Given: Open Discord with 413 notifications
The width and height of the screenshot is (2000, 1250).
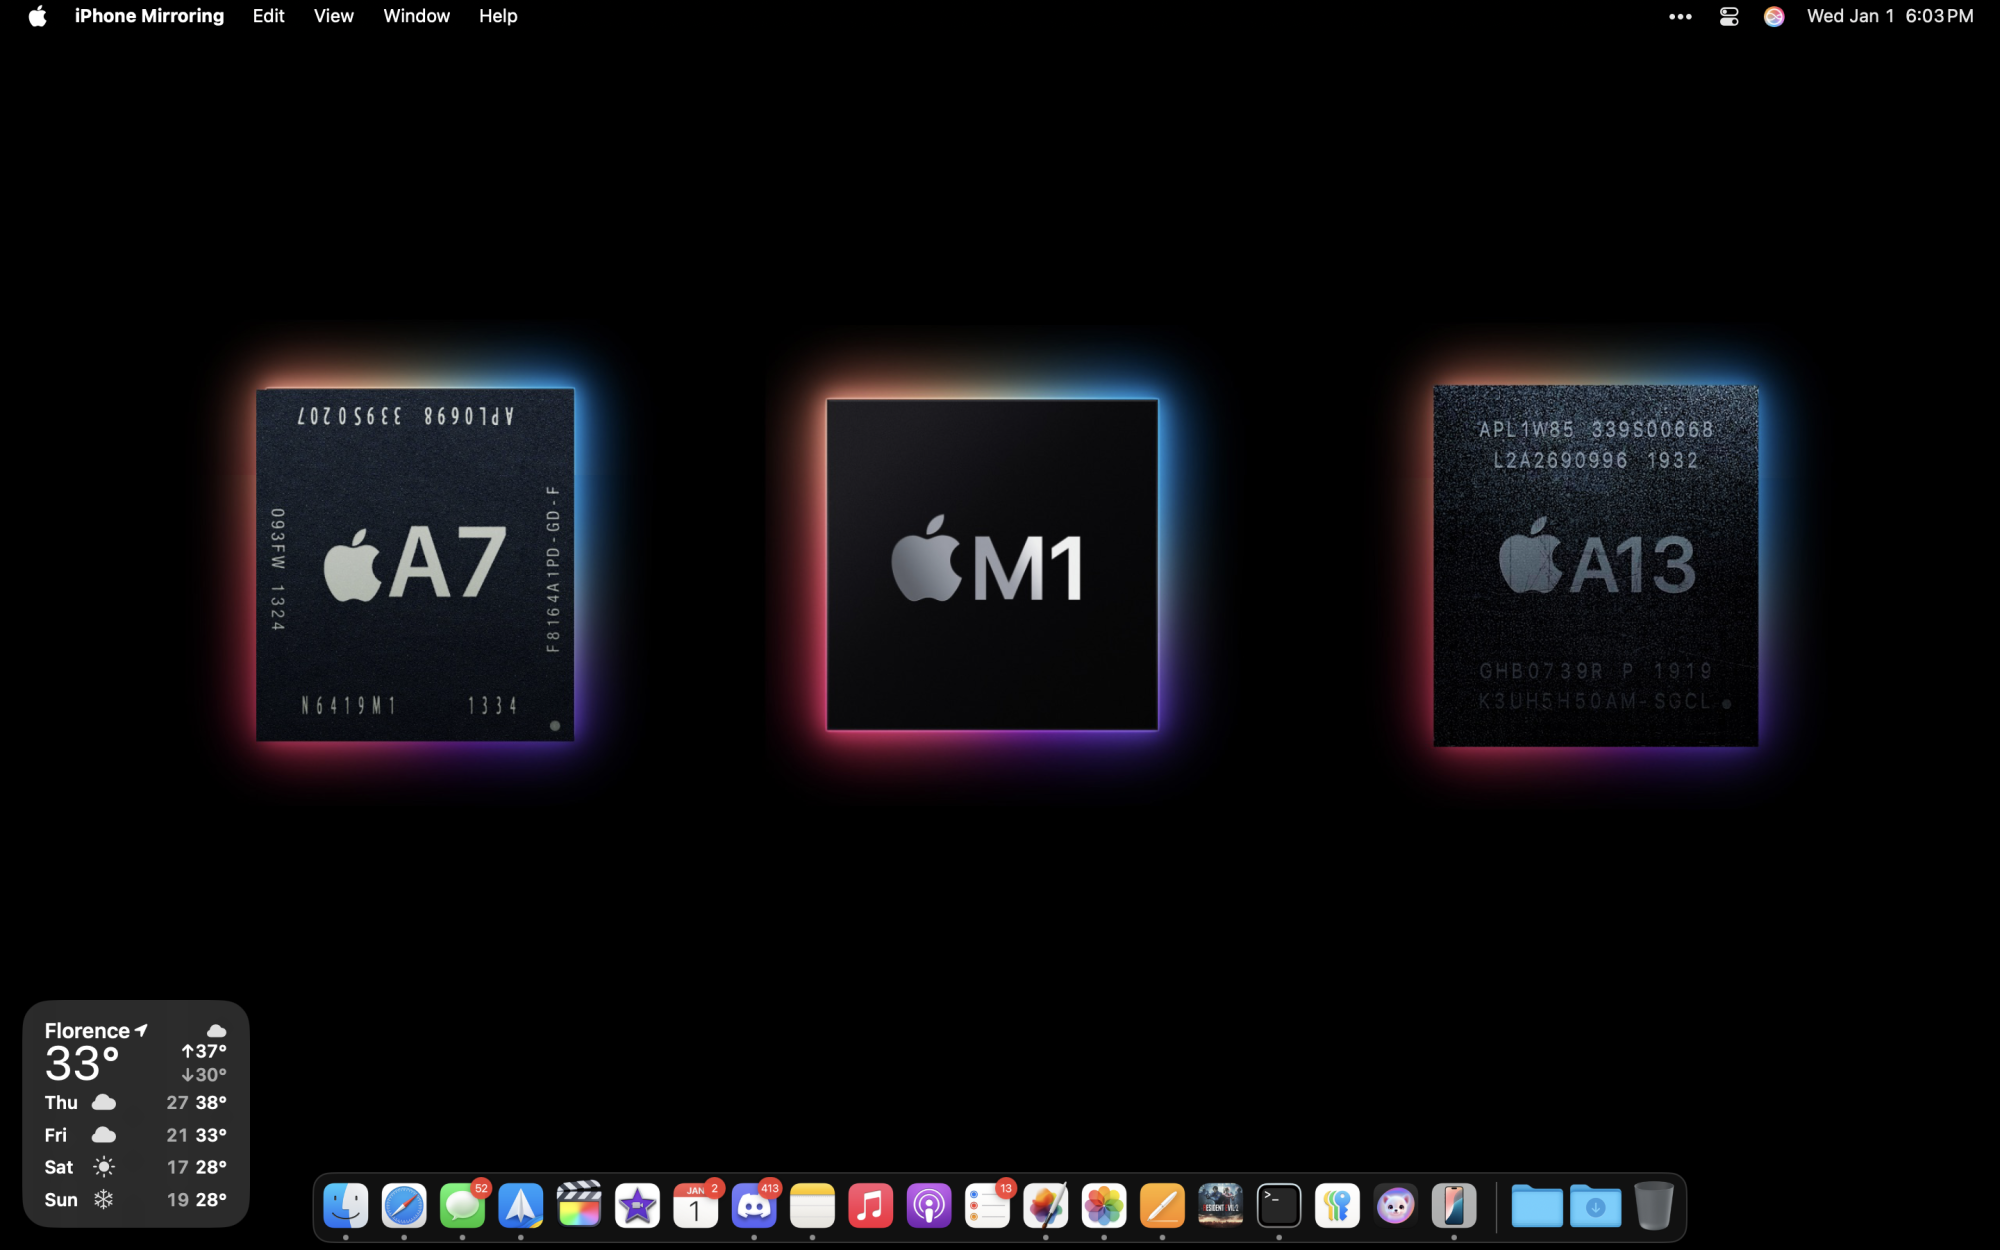Looking at the screenshot, I should tap(754, 1206).
